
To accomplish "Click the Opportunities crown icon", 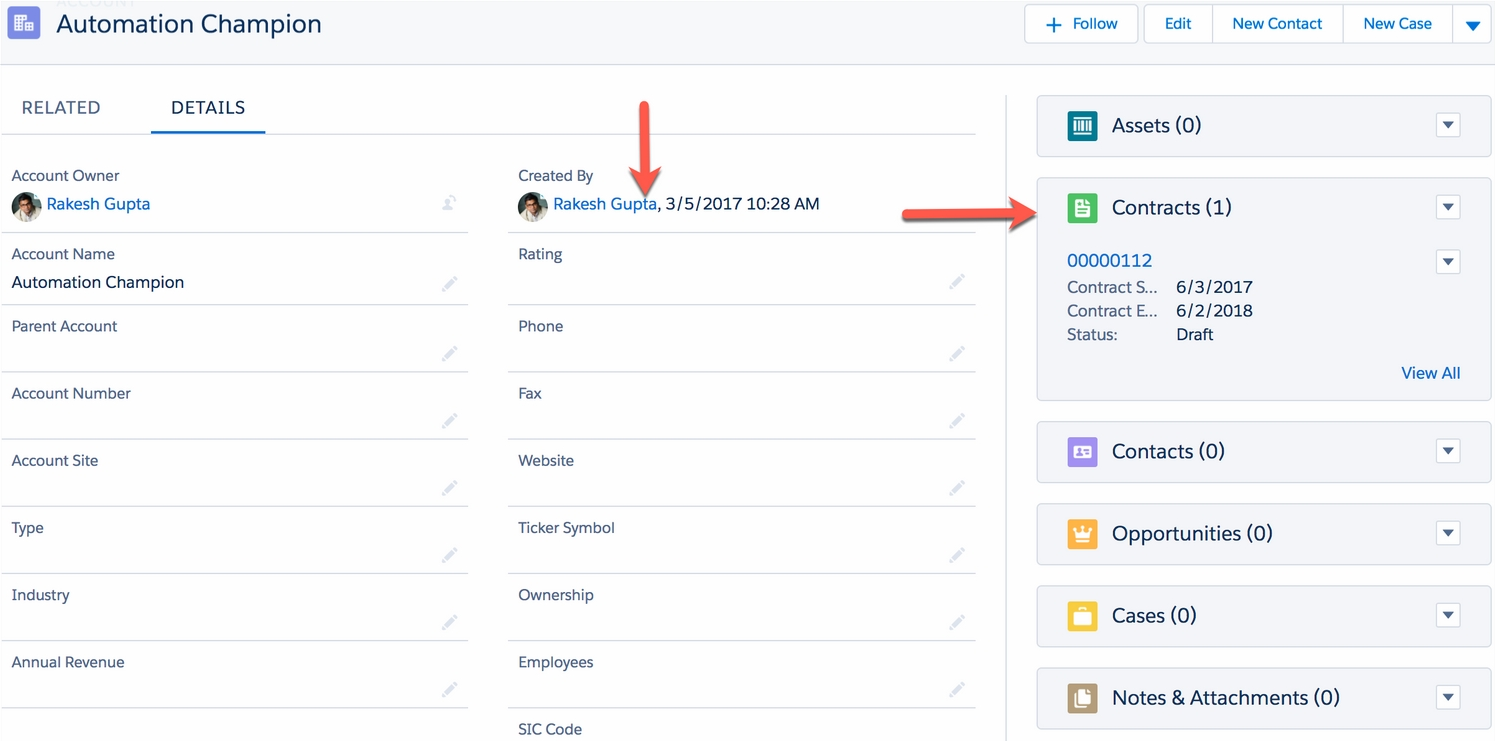I will tap(1082, 534).
